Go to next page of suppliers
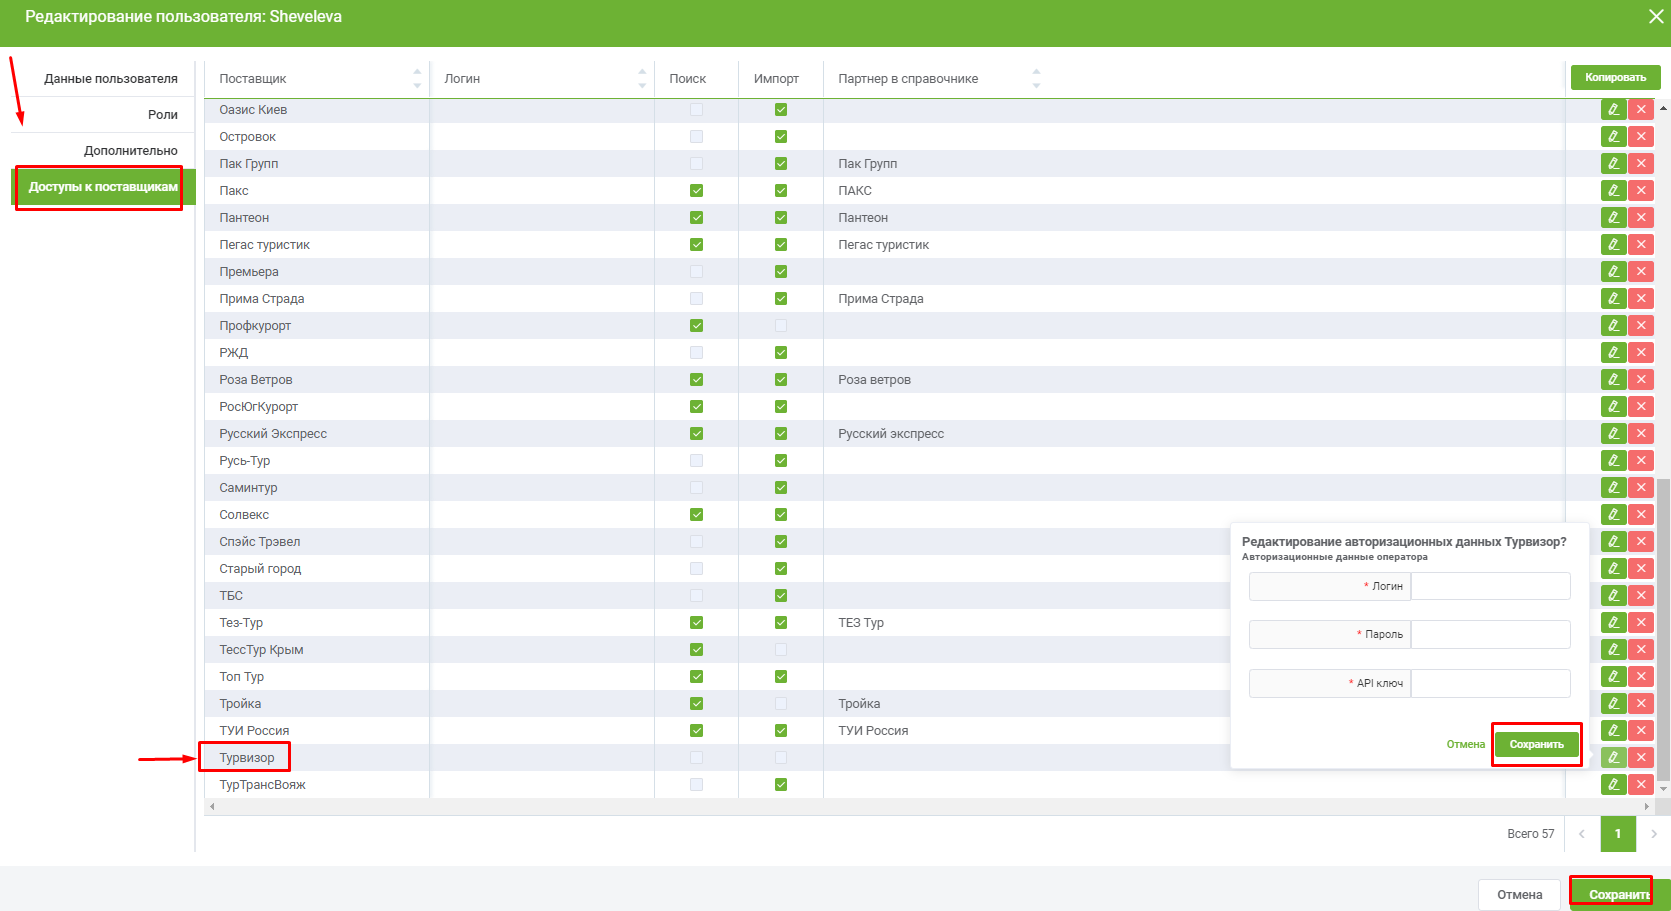 [1654, 834]
